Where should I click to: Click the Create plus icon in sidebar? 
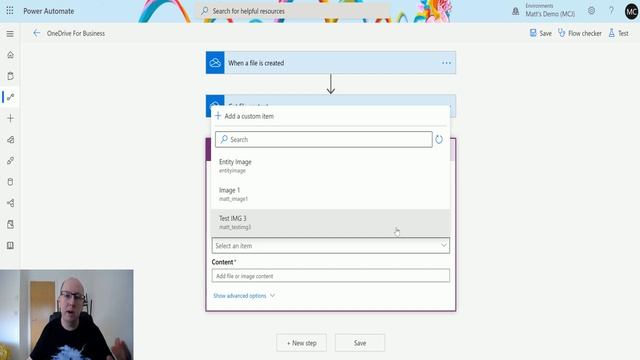(10, 118)
